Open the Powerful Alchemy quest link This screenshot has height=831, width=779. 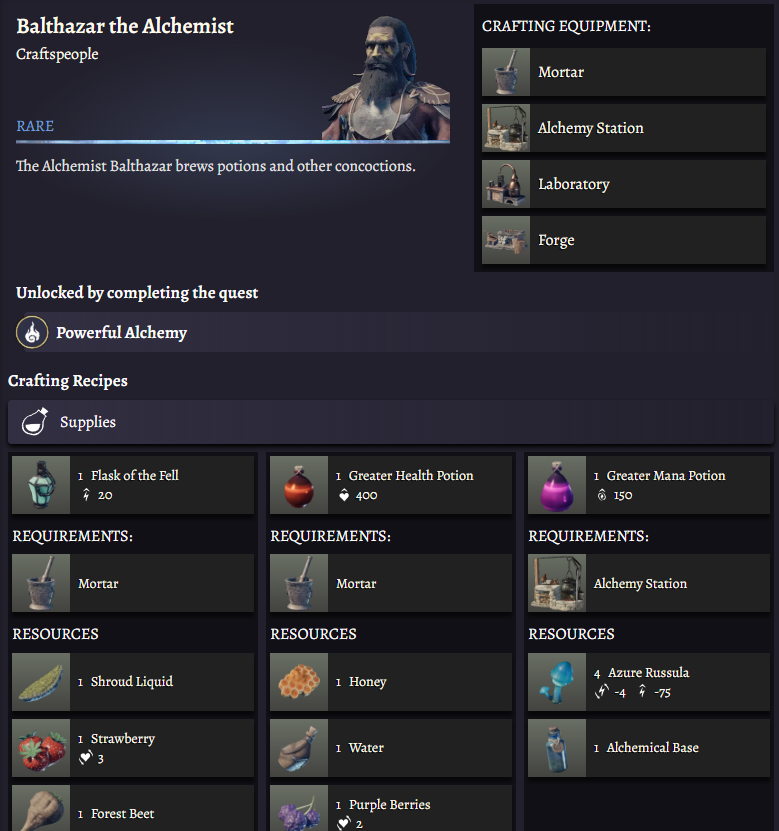[121, 332]
